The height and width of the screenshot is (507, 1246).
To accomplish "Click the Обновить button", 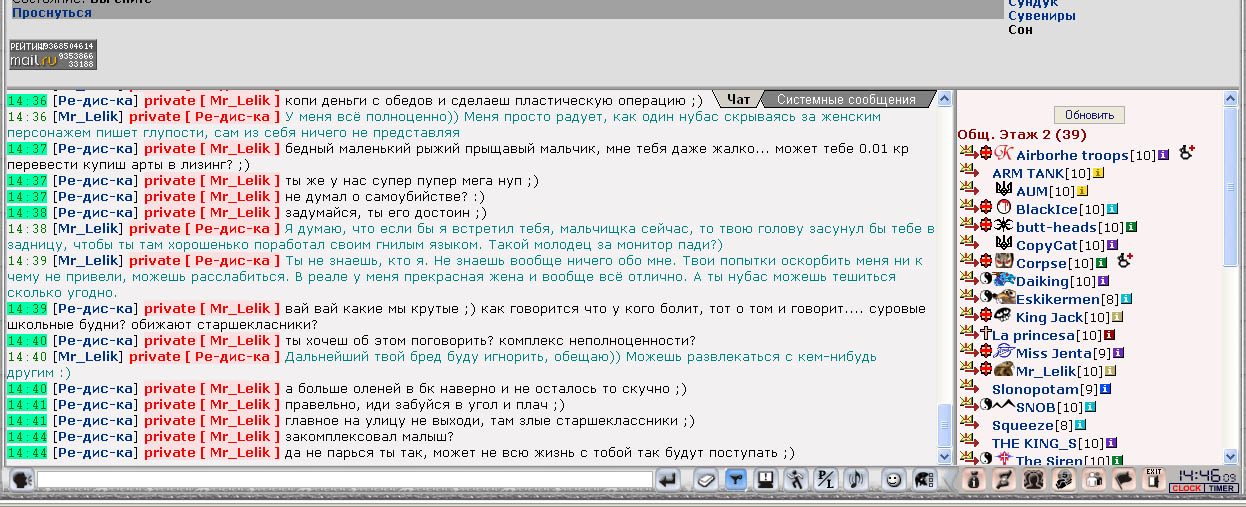I will pos(1089,115).
